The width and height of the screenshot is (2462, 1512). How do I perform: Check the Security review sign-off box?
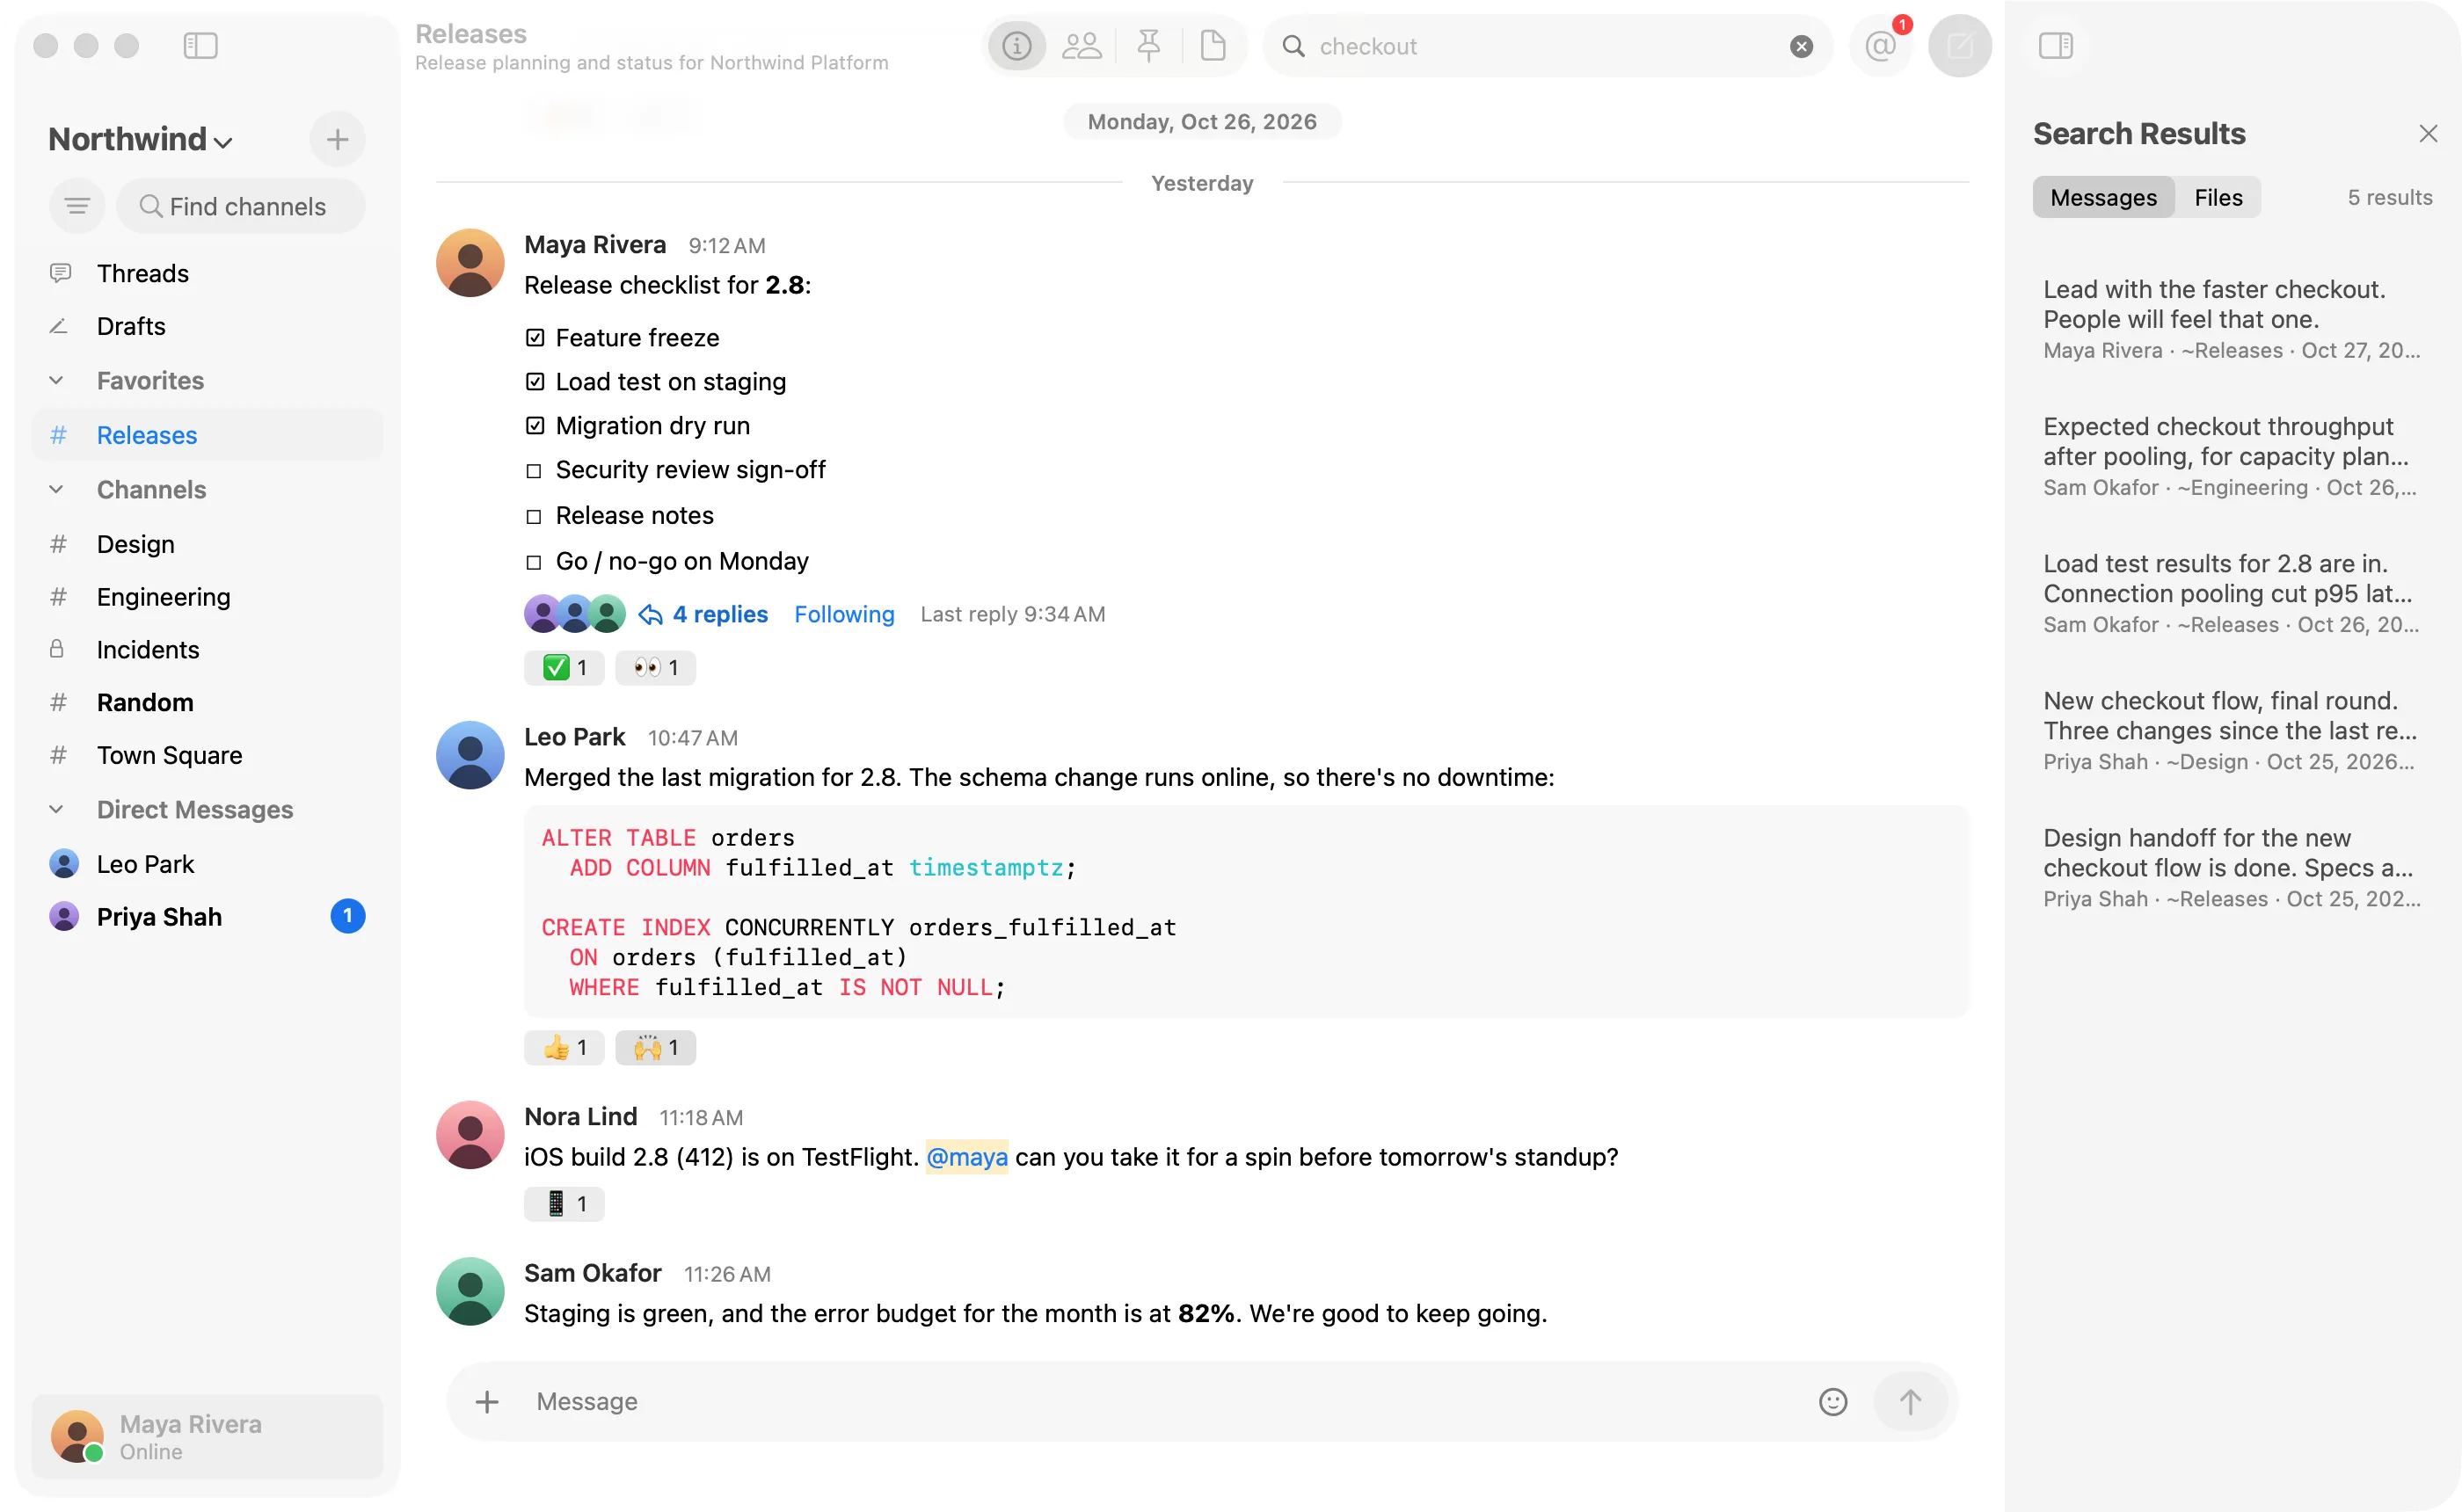(x=534, y=471)
